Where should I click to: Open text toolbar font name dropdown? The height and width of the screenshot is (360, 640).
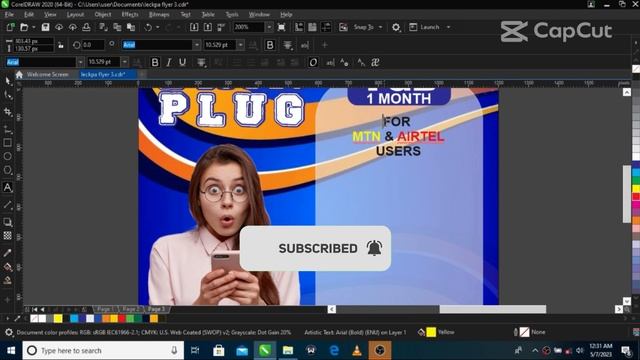coord(80,62)
